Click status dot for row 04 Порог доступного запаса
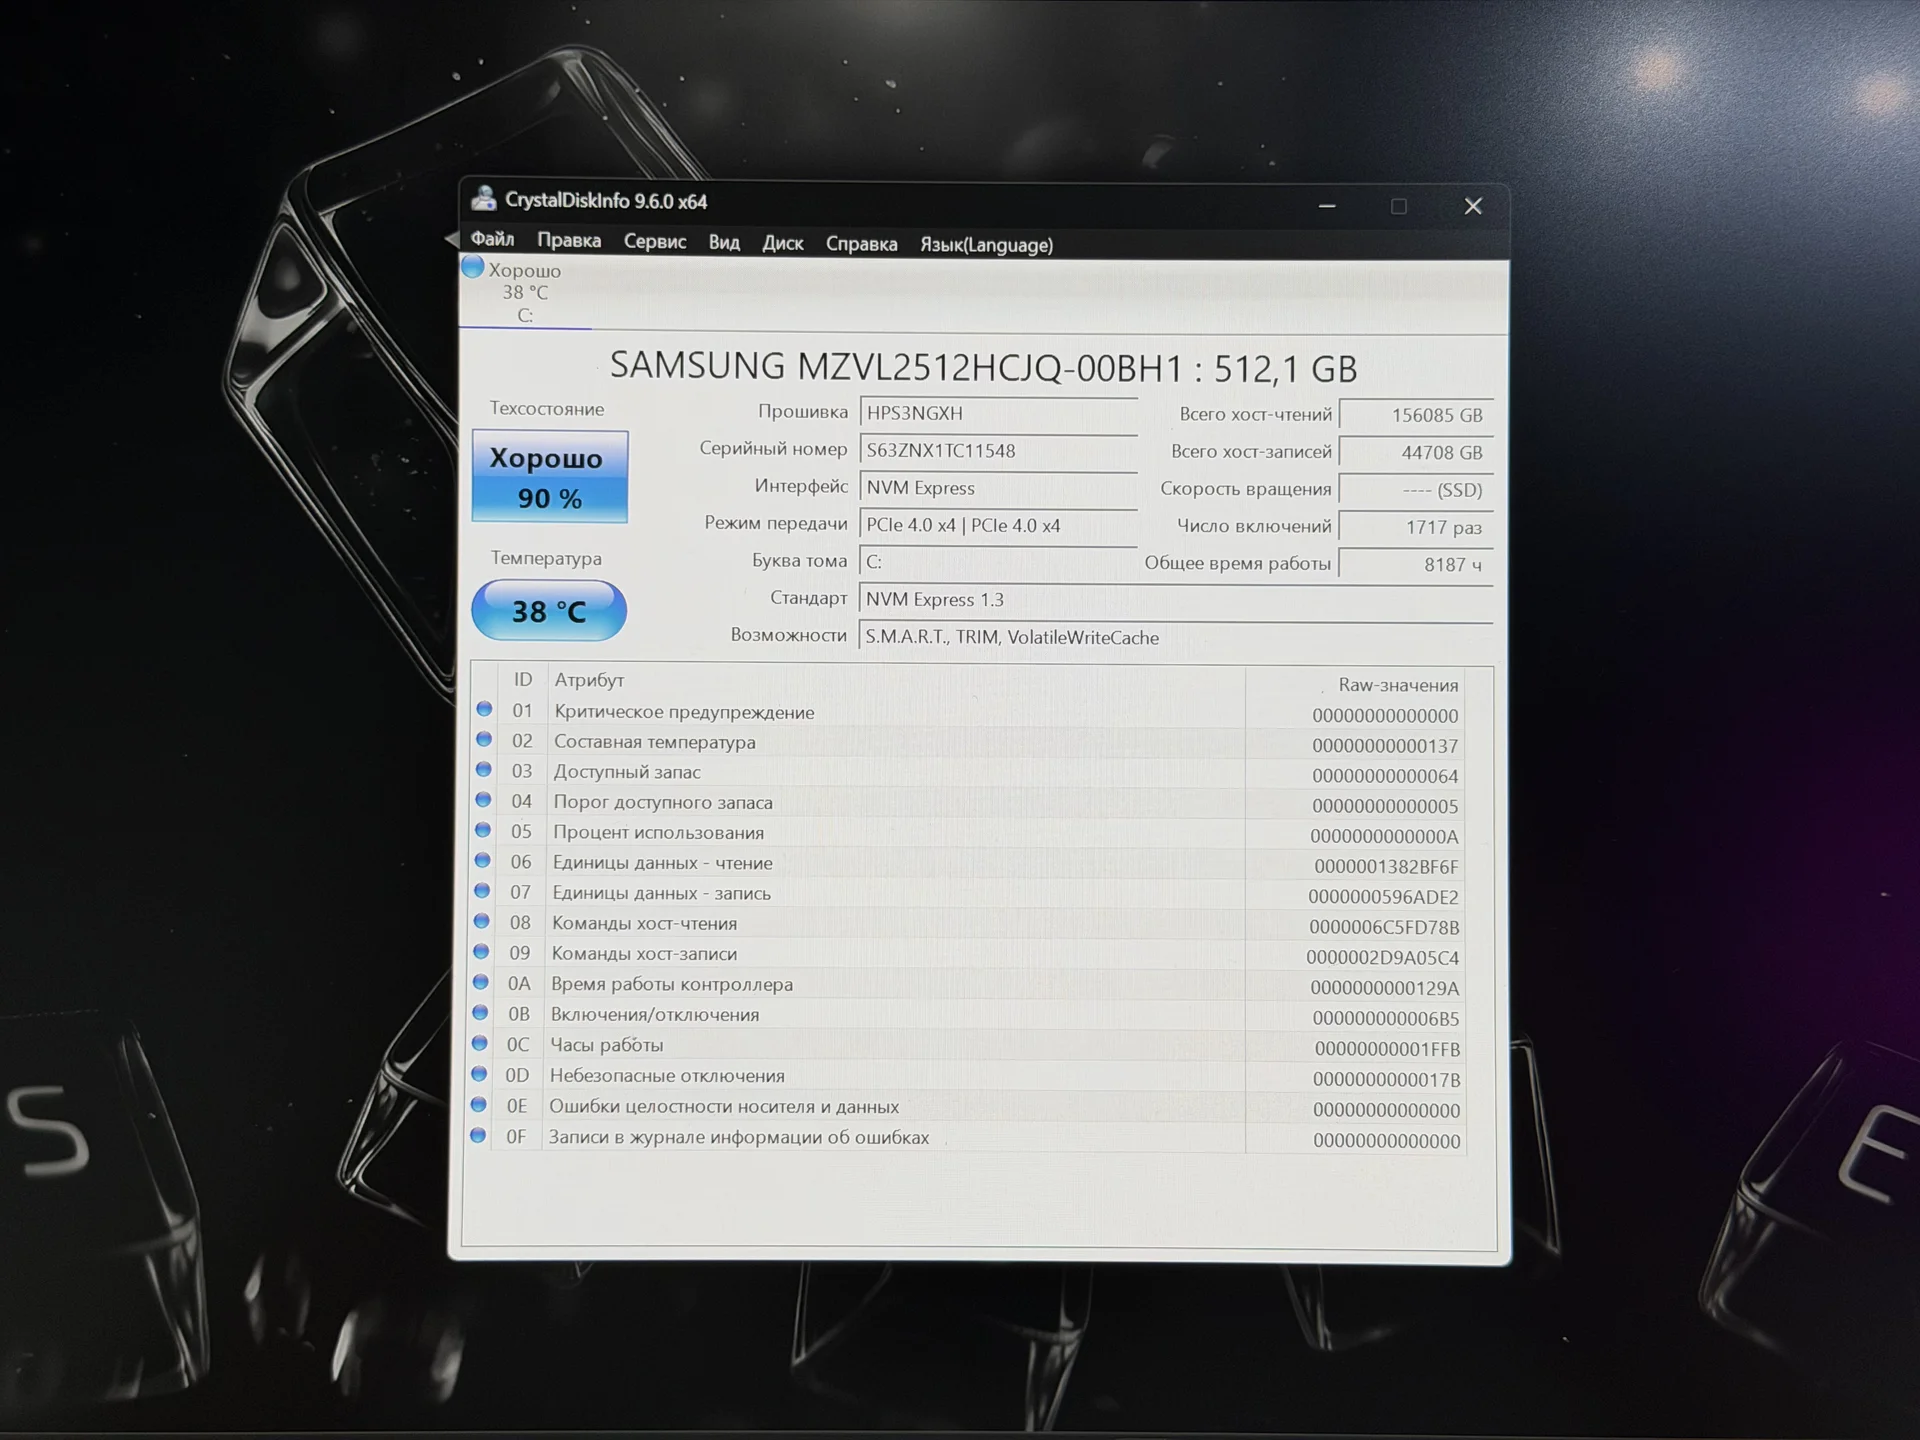This screenshot has height=1440, width=1920. coord(484,800)
